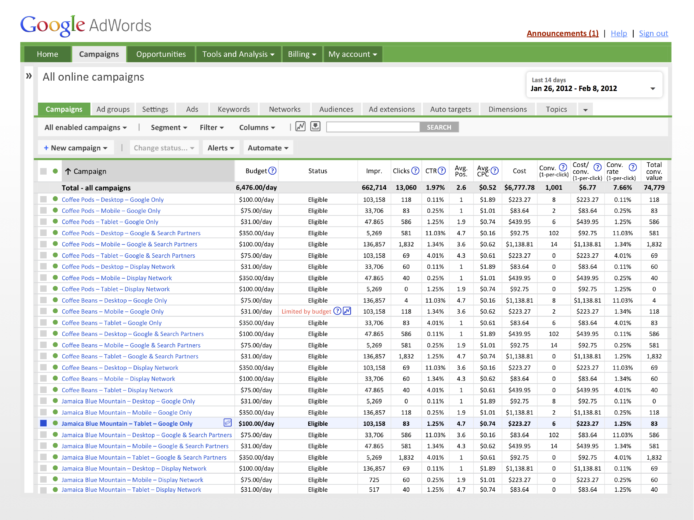Screen dimensions: 694x520
Task: Switch to the Ad groups tab
Action: (x=113, y=109)
